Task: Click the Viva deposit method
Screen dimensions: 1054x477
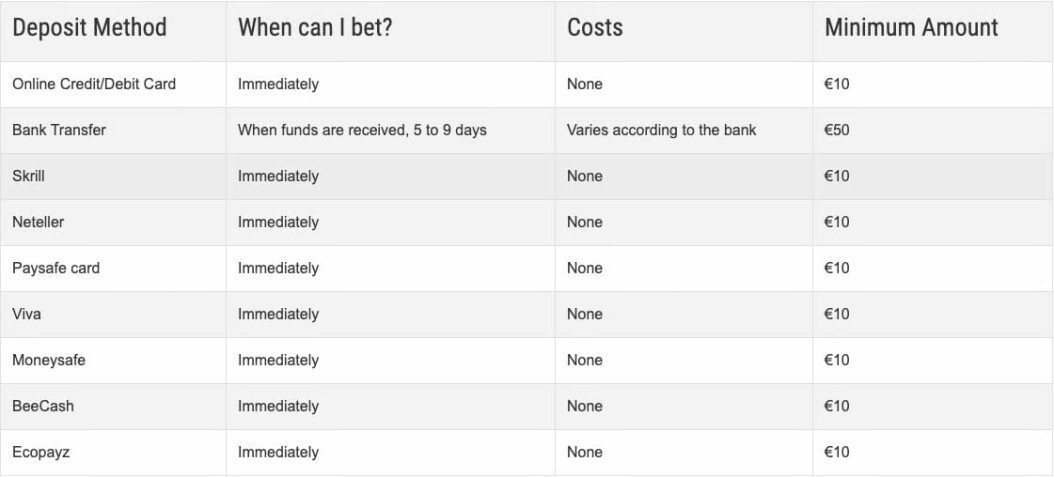Action: (27, 314)
